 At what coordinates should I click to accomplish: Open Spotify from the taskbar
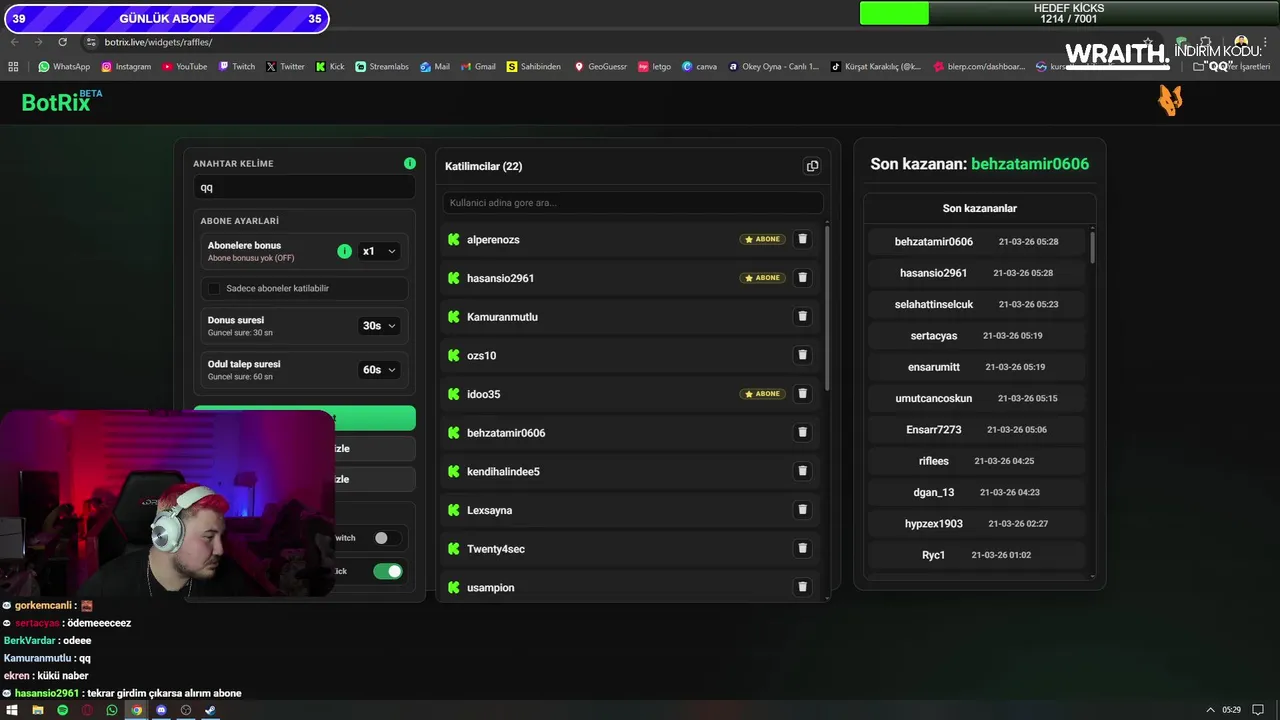point(62,710)
